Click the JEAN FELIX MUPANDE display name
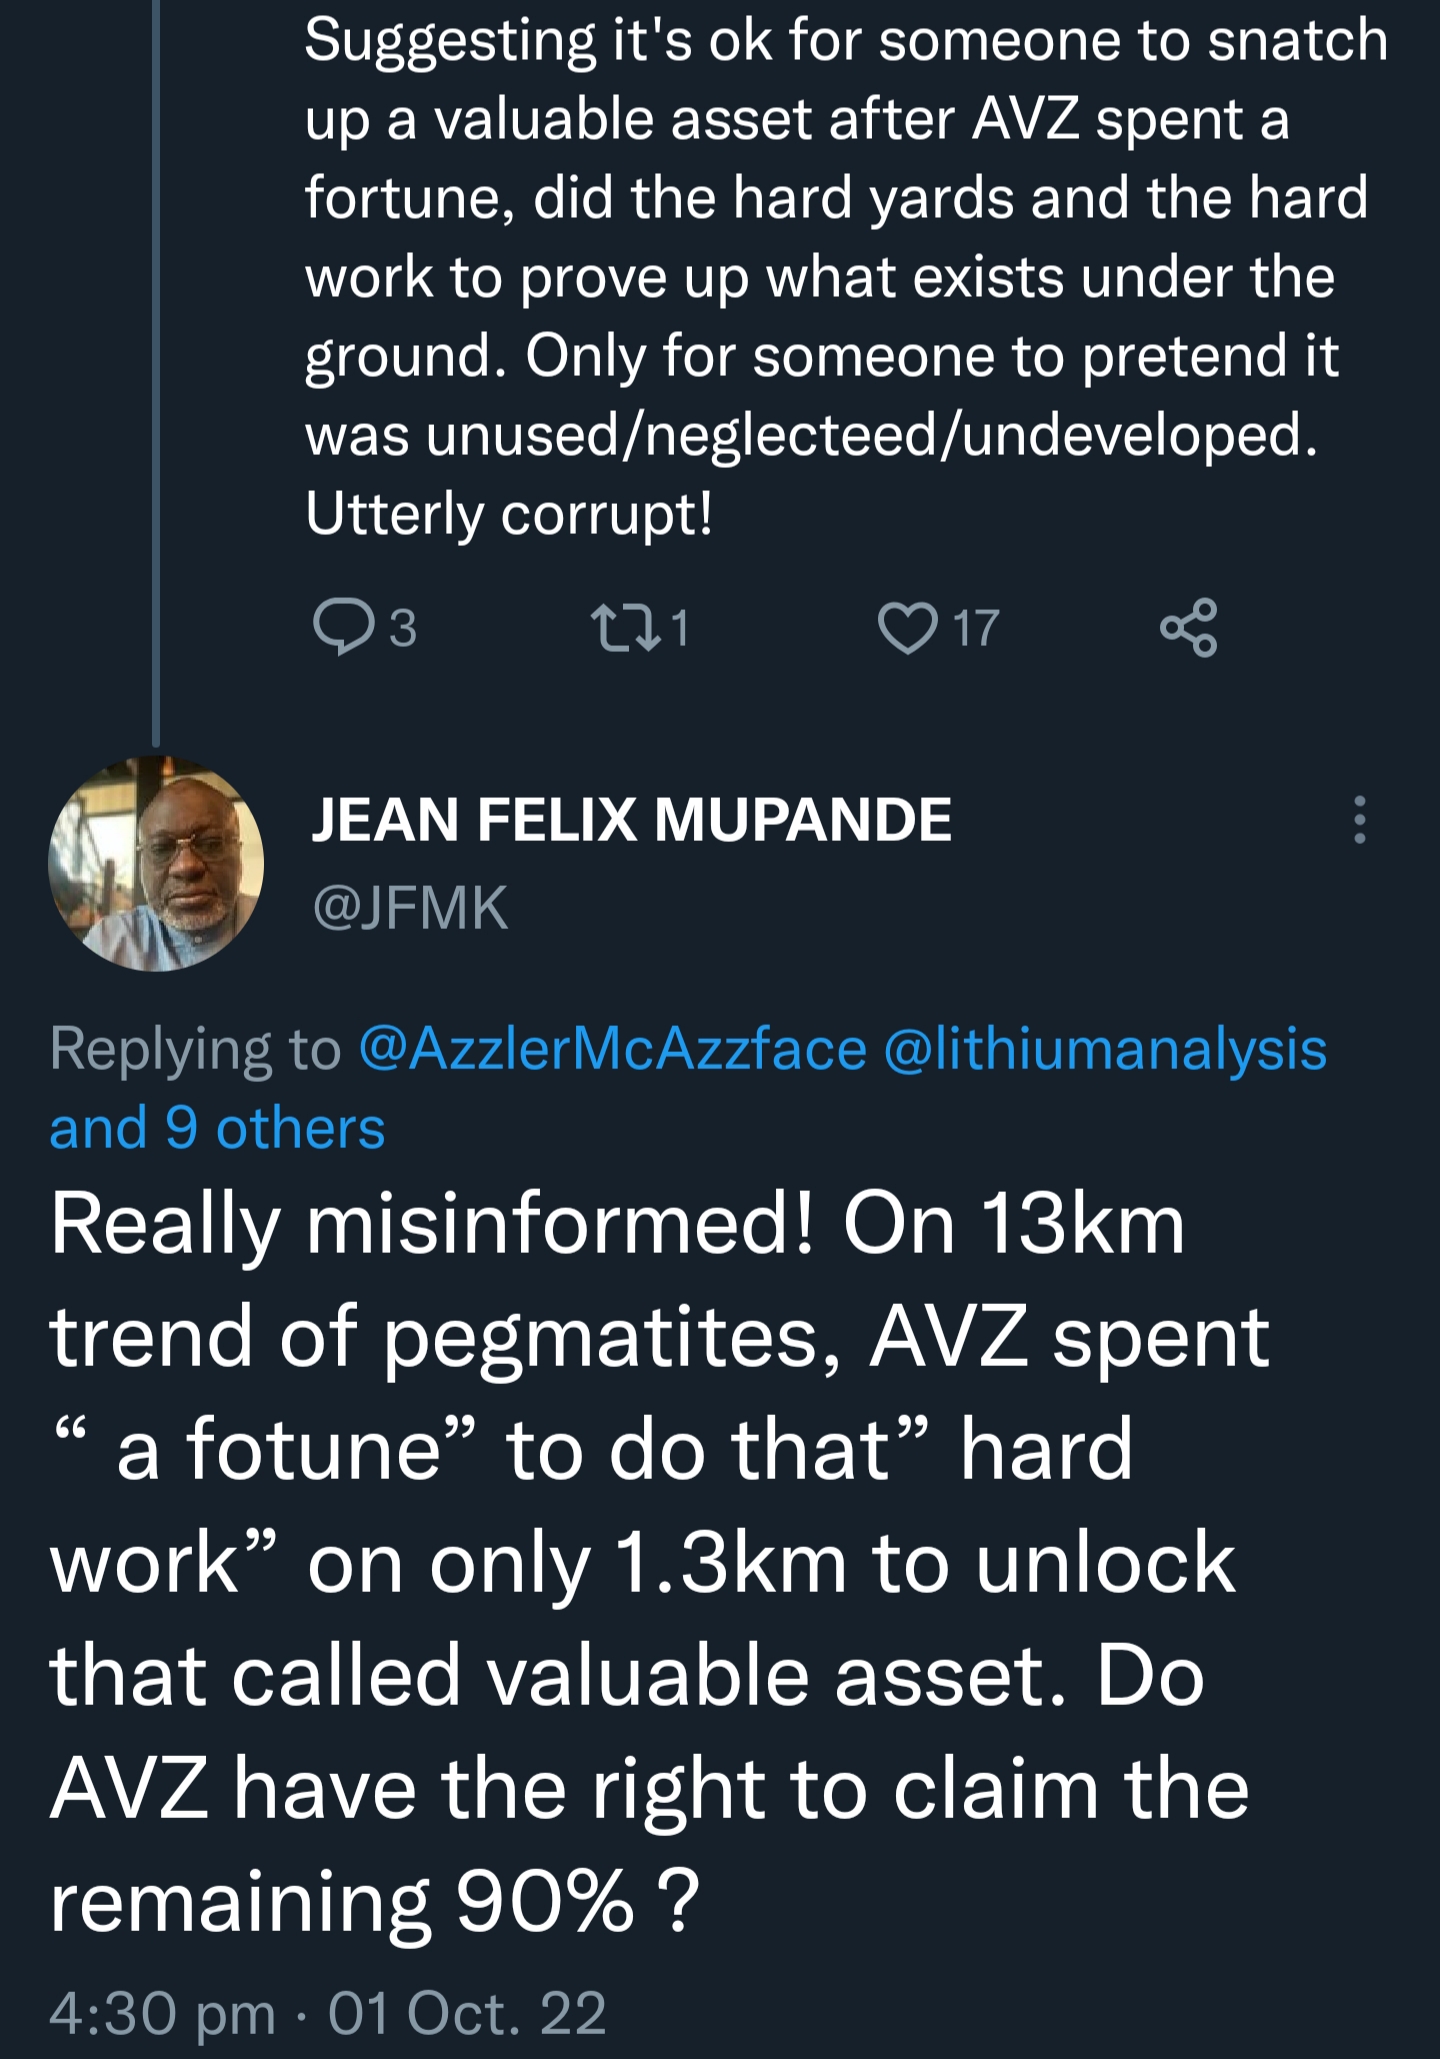Image resolution: width=1440 pixels, height=2059 pixels. (x=631, y=820)
